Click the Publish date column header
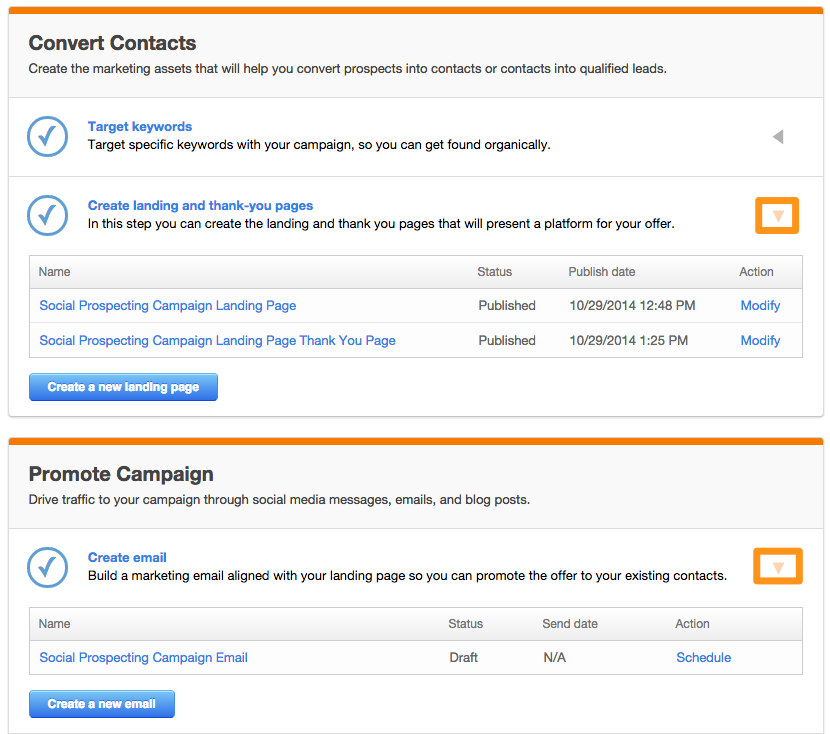 pos(602,272)
